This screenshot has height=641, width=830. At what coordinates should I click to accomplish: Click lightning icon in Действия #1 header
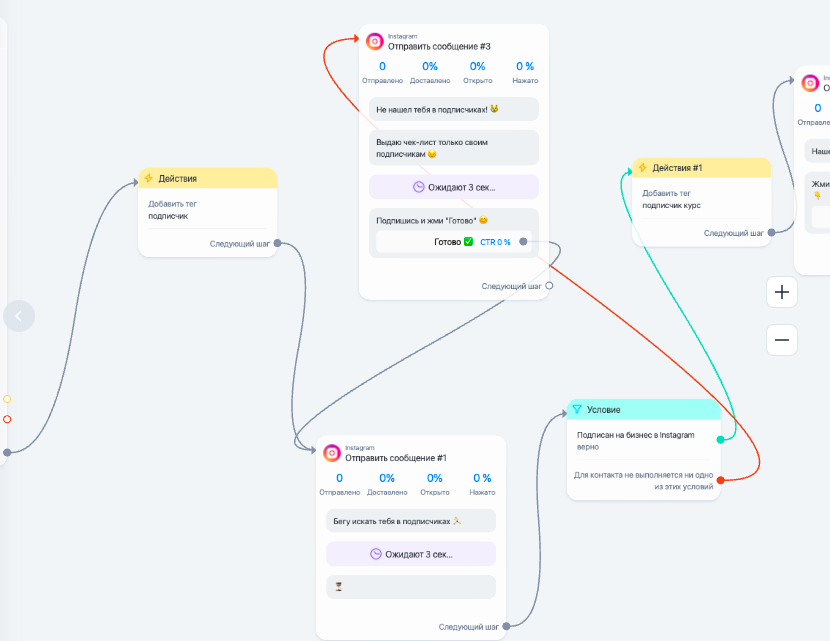[x=642, y=168]
